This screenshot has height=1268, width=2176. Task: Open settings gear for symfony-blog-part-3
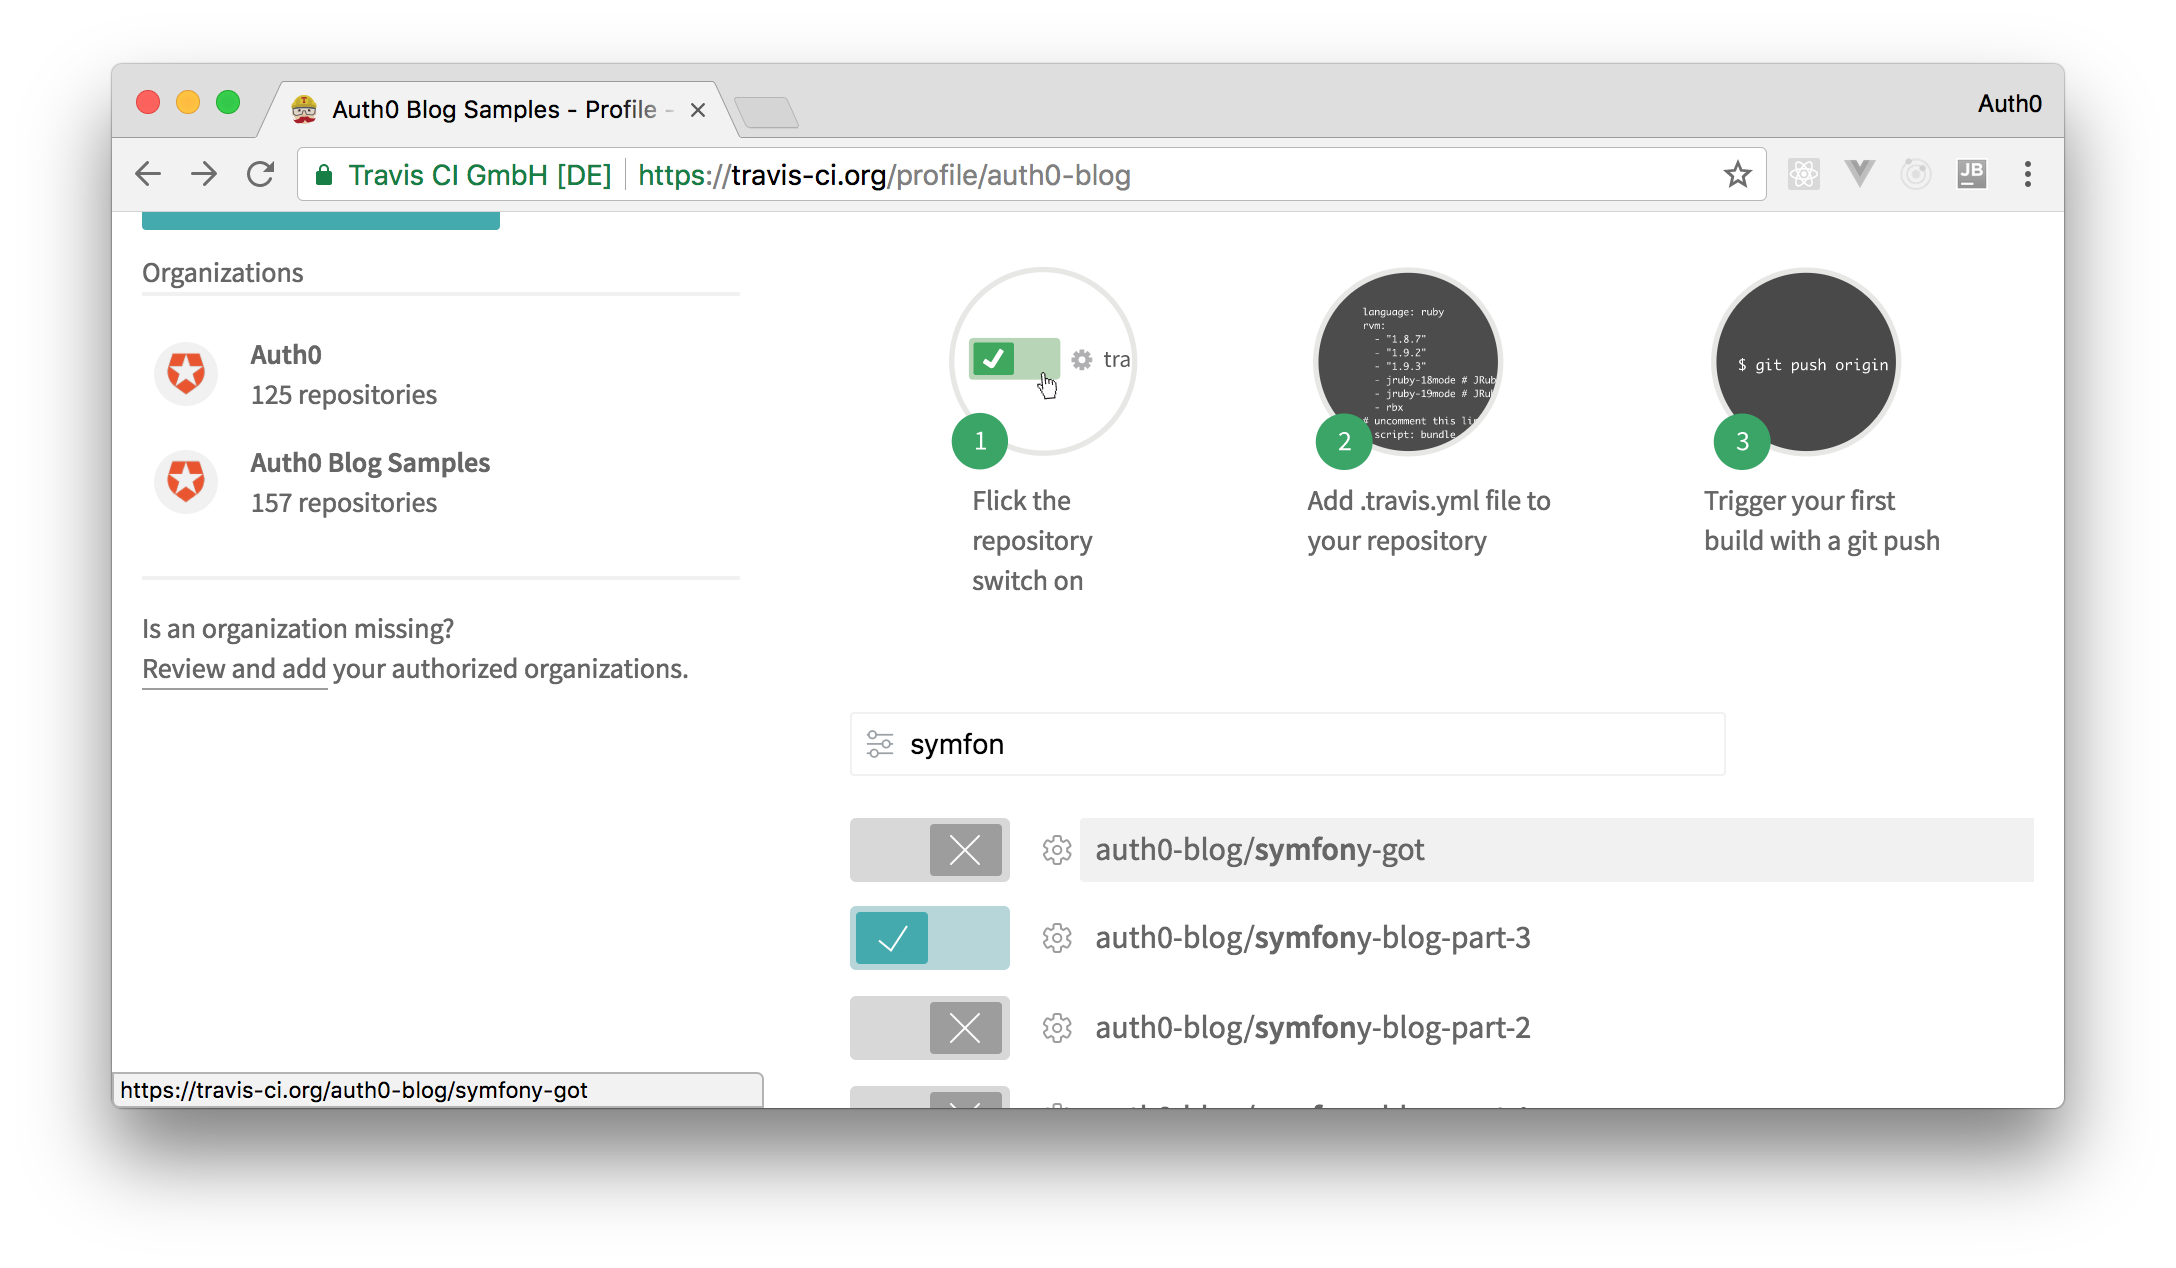[x=1057, y=938]
